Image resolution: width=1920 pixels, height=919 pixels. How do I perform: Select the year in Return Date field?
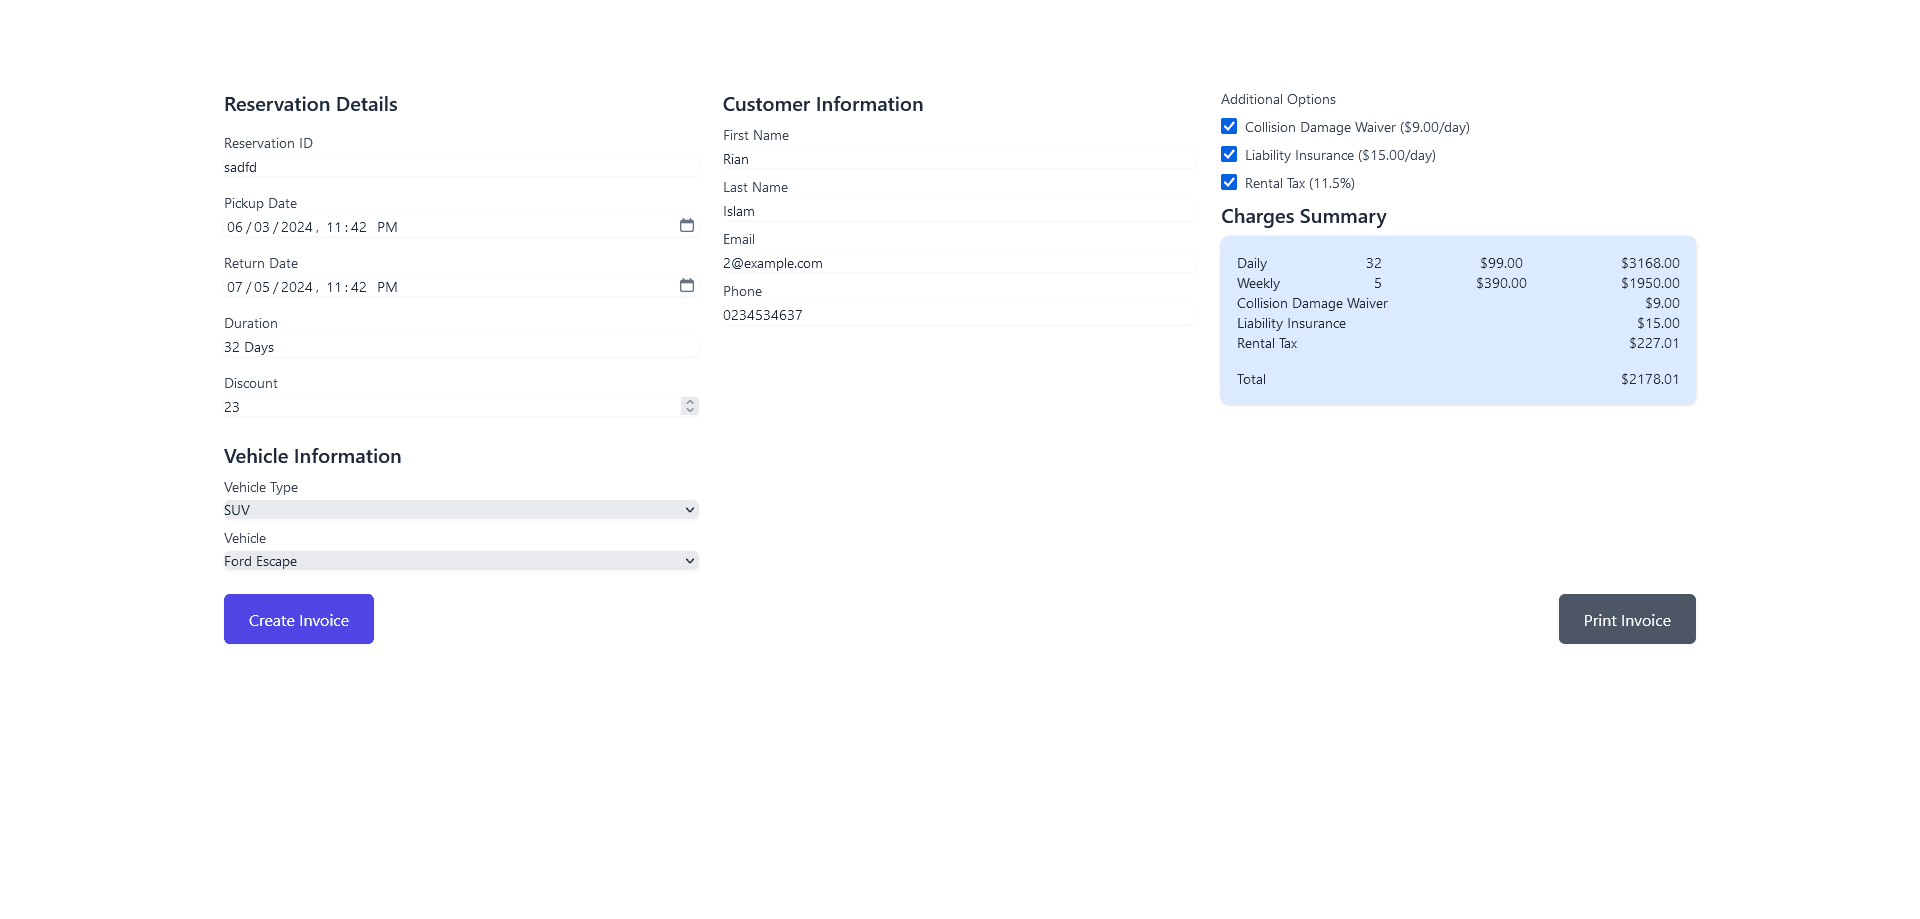tap(297, 287)
